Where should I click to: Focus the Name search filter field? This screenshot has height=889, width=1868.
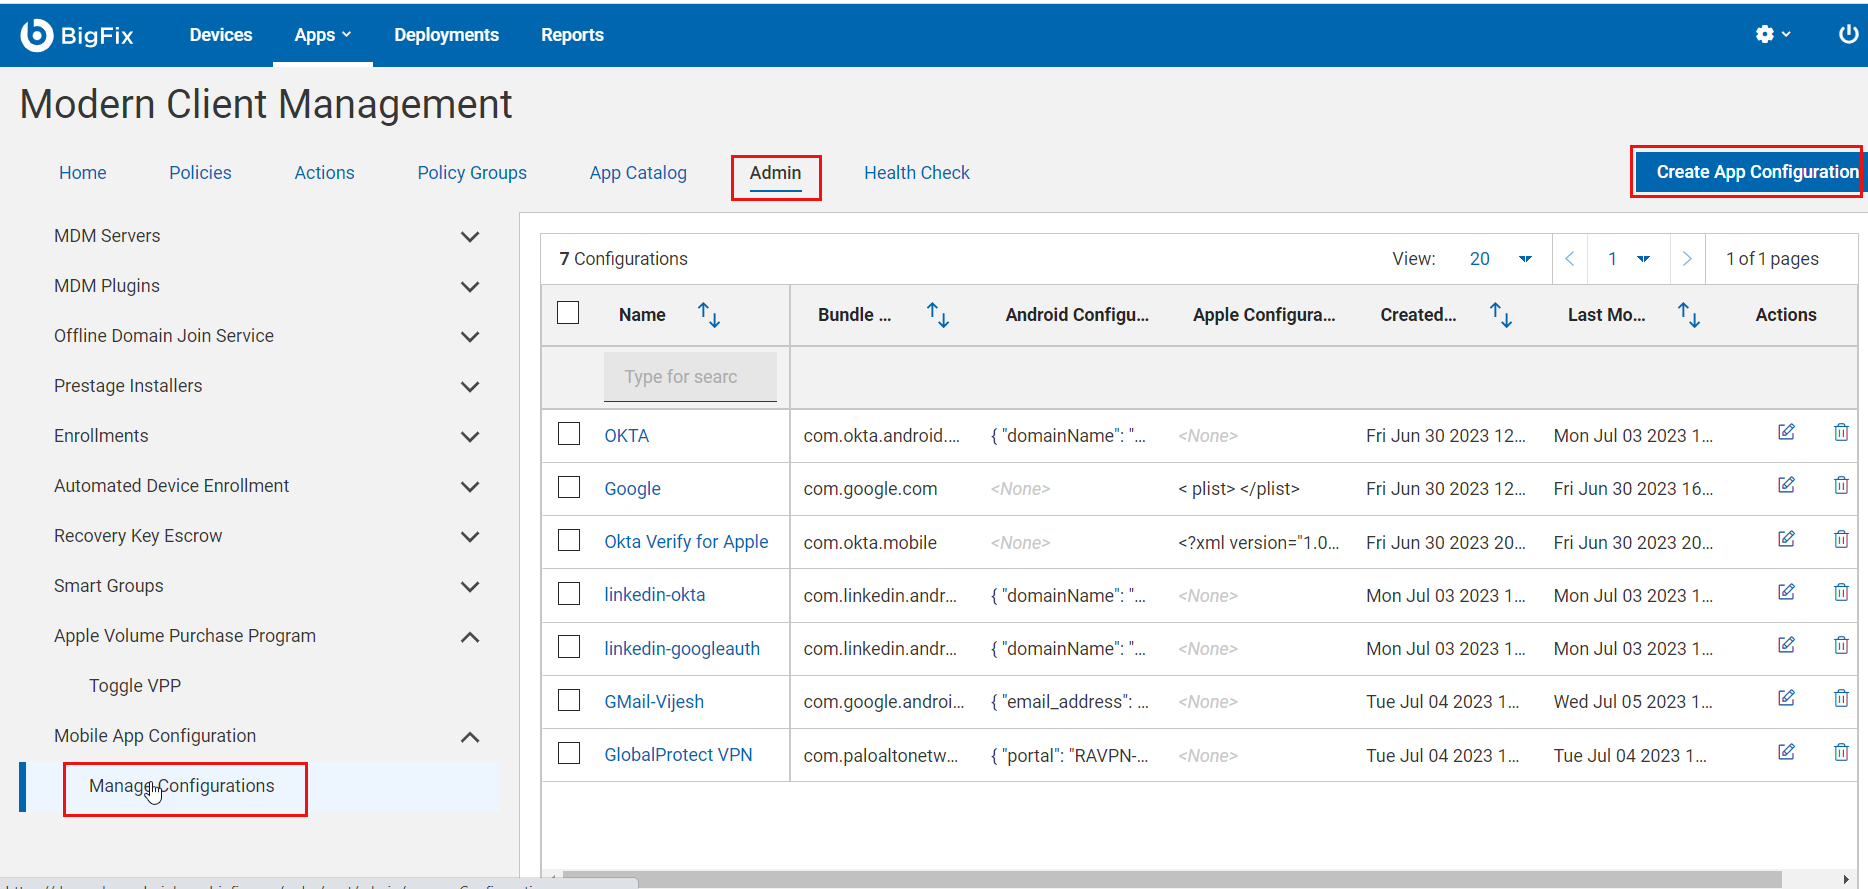pos(690,377)
